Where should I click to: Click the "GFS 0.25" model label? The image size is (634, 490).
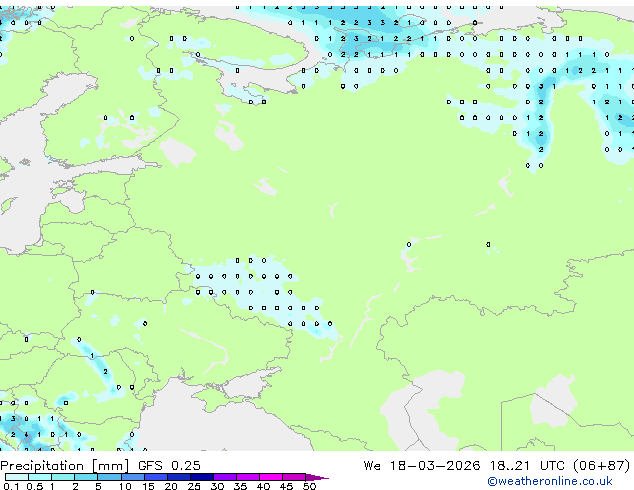[x=169, y=466]
